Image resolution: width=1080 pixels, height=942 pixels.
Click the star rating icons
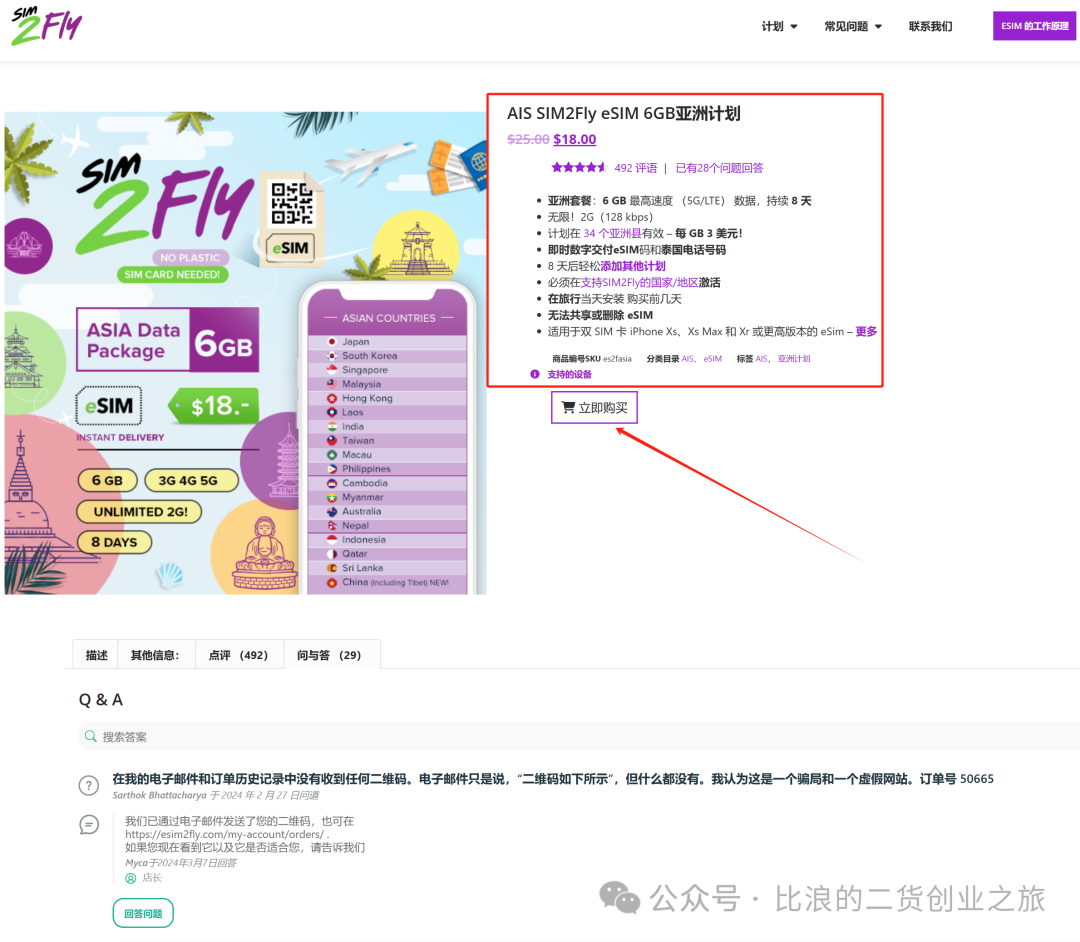[578, 168]
